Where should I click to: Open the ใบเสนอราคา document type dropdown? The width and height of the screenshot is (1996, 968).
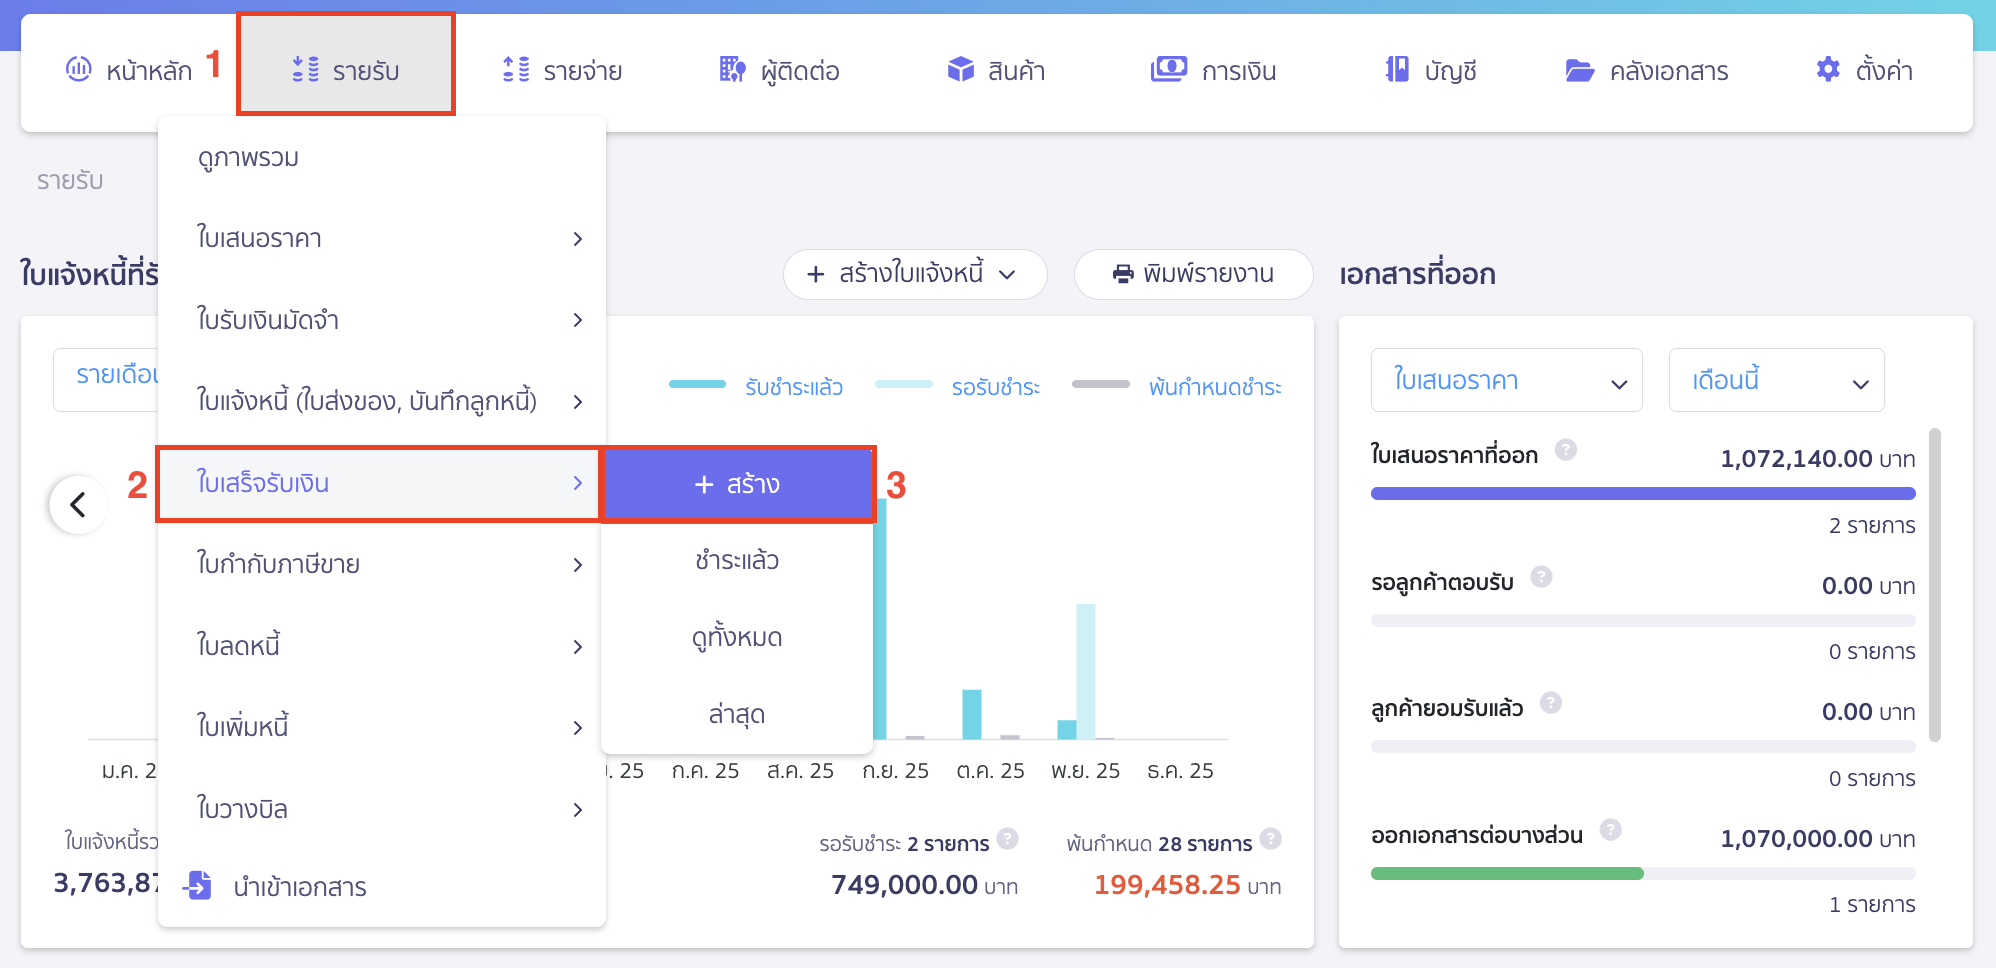tap(1506, 380)
